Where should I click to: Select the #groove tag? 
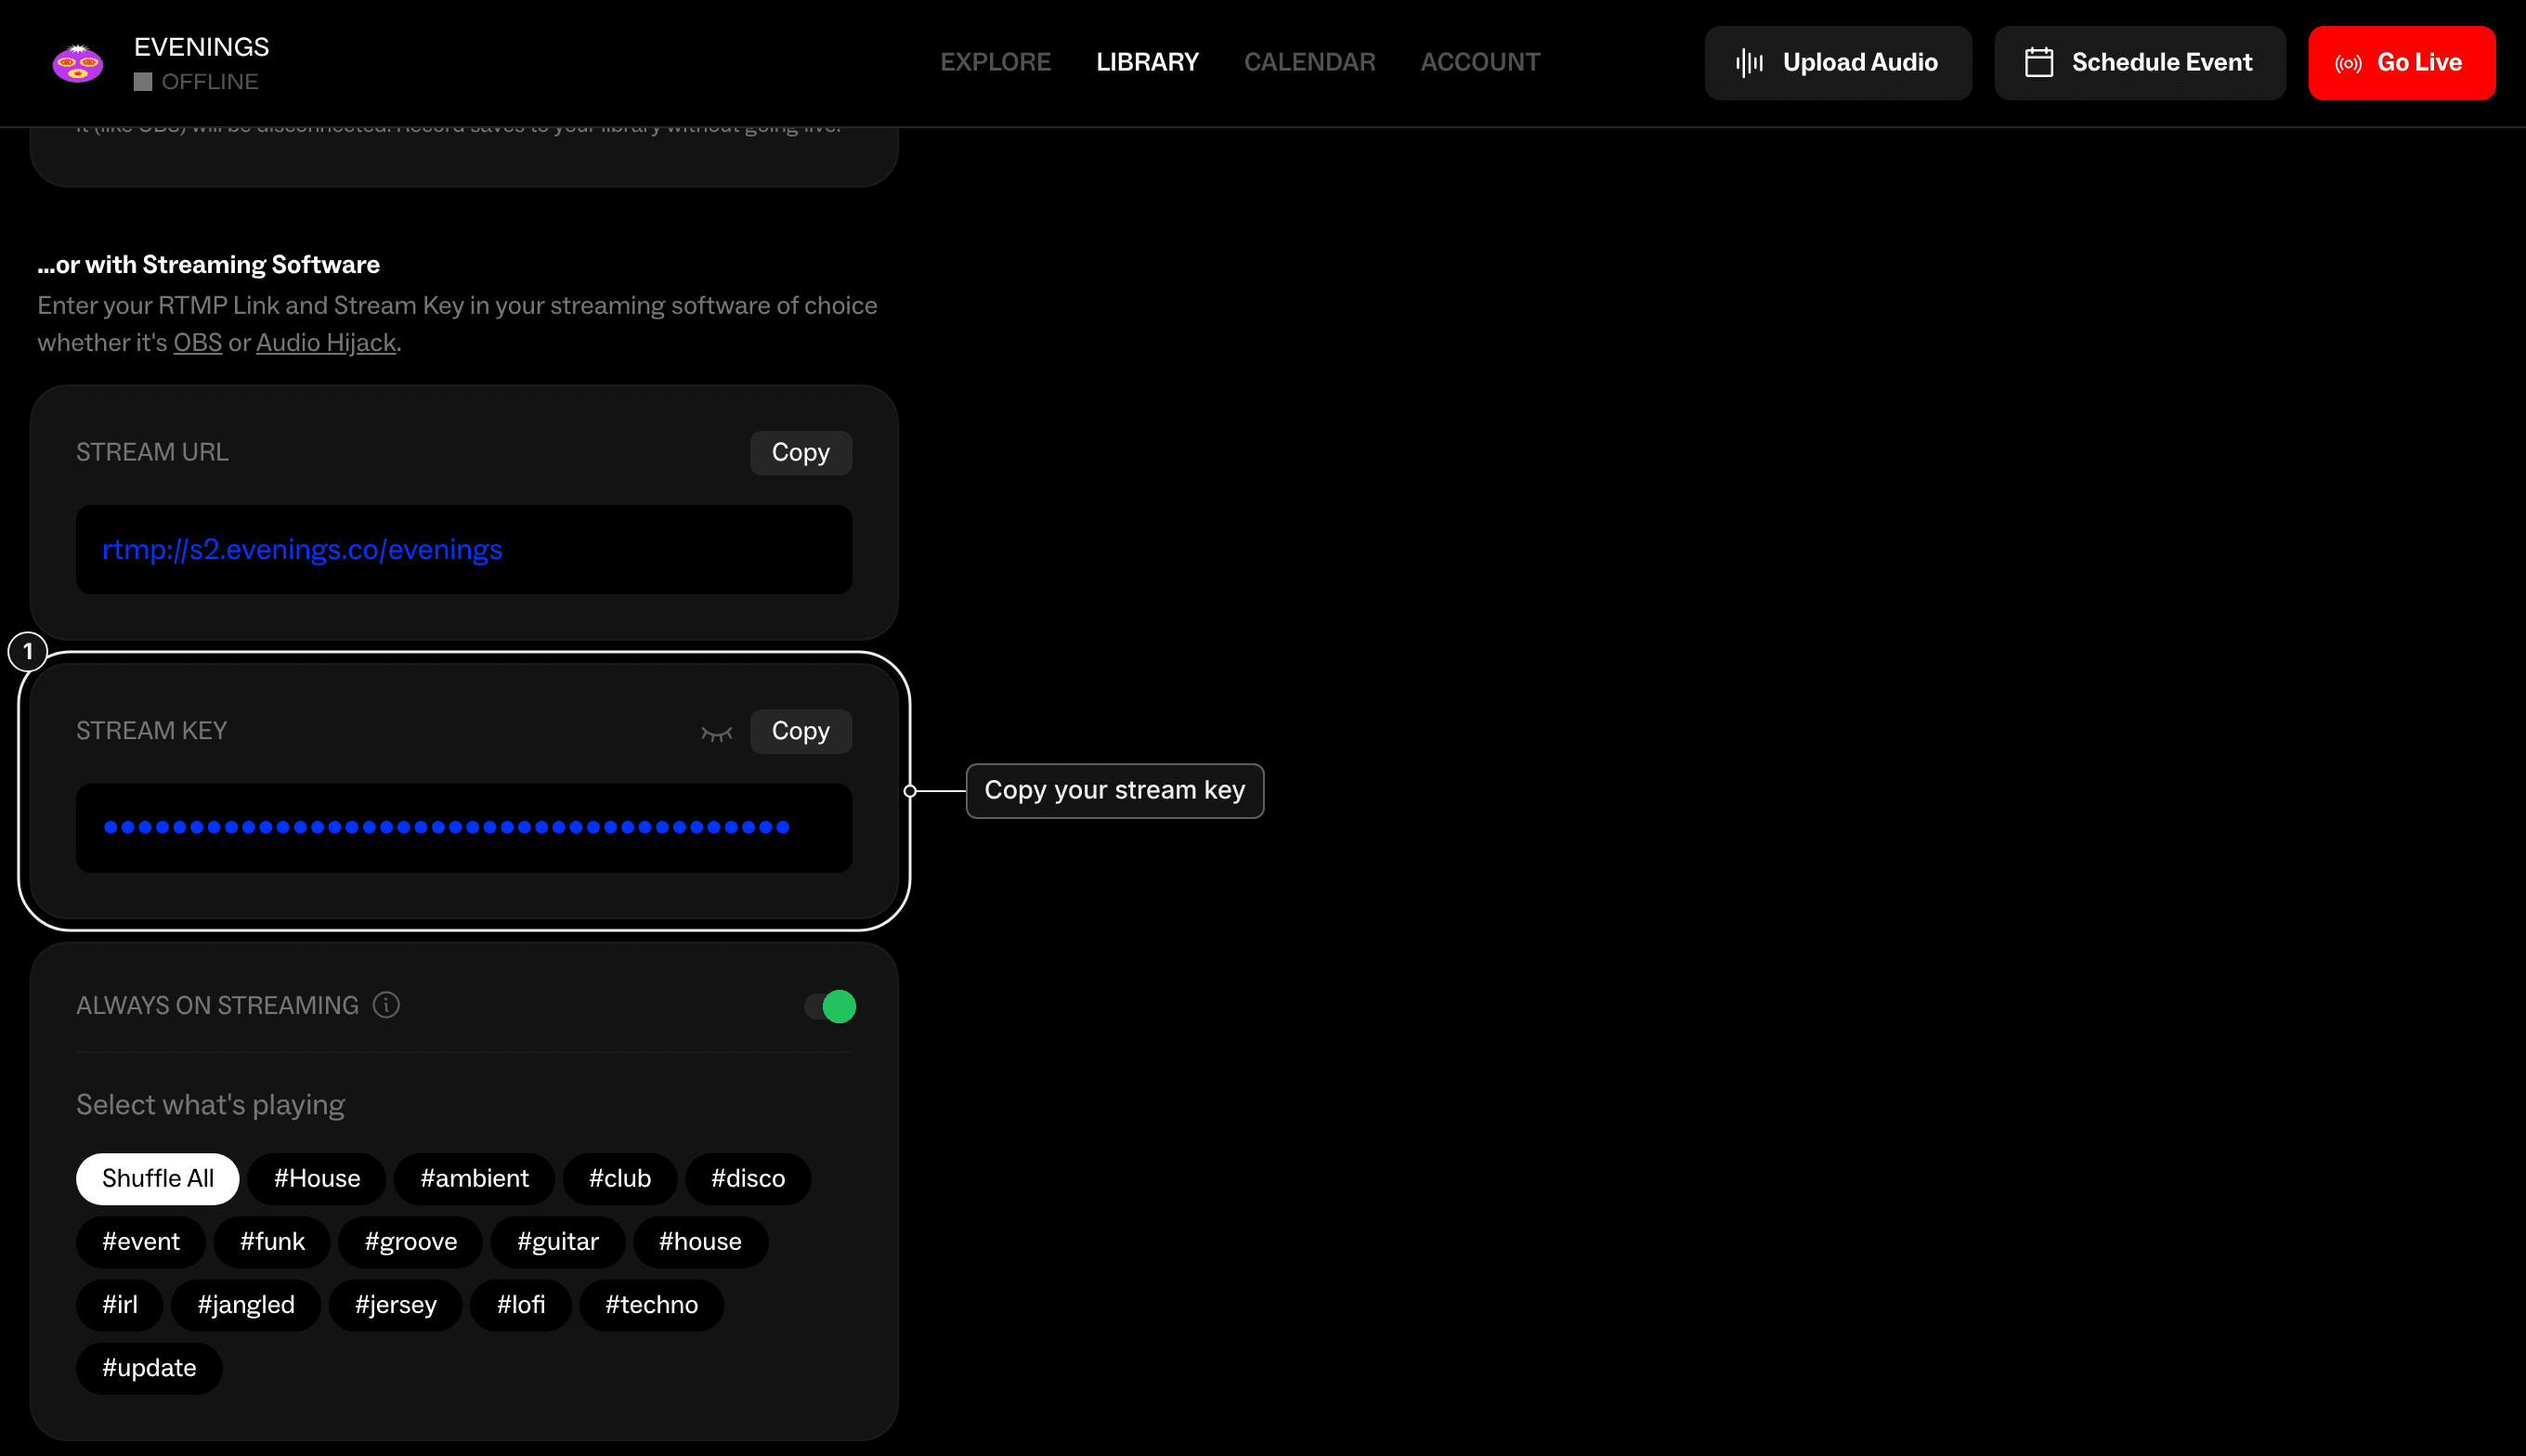411,1241
